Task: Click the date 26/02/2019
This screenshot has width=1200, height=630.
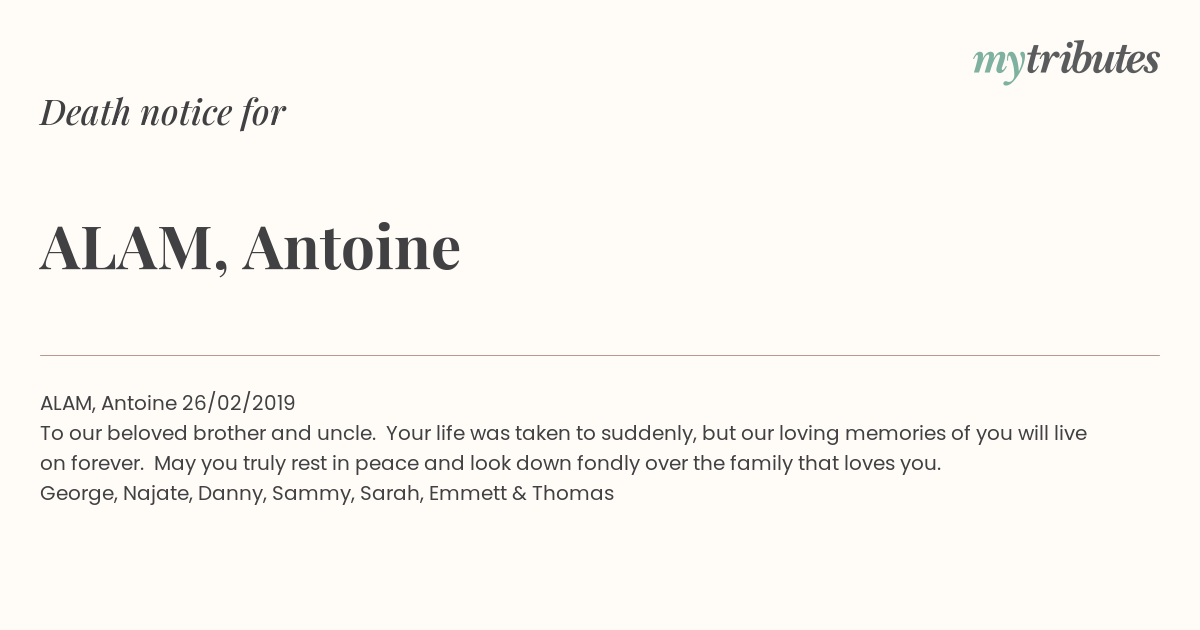Action: coord(238,403)
